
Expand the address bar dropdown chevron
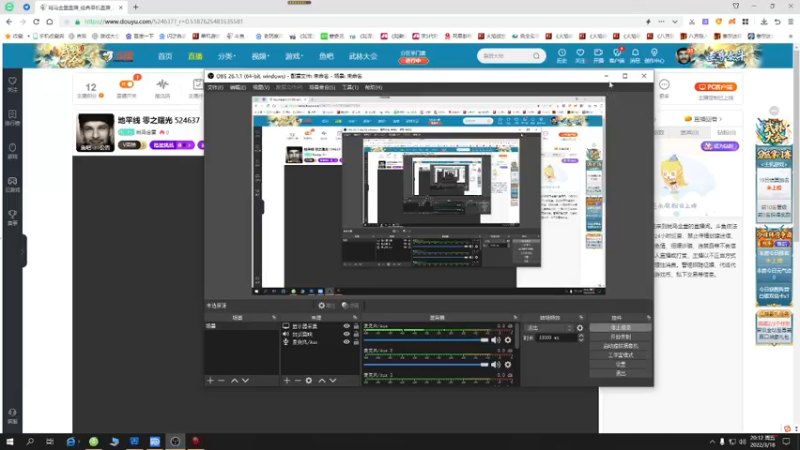(674, 22)
